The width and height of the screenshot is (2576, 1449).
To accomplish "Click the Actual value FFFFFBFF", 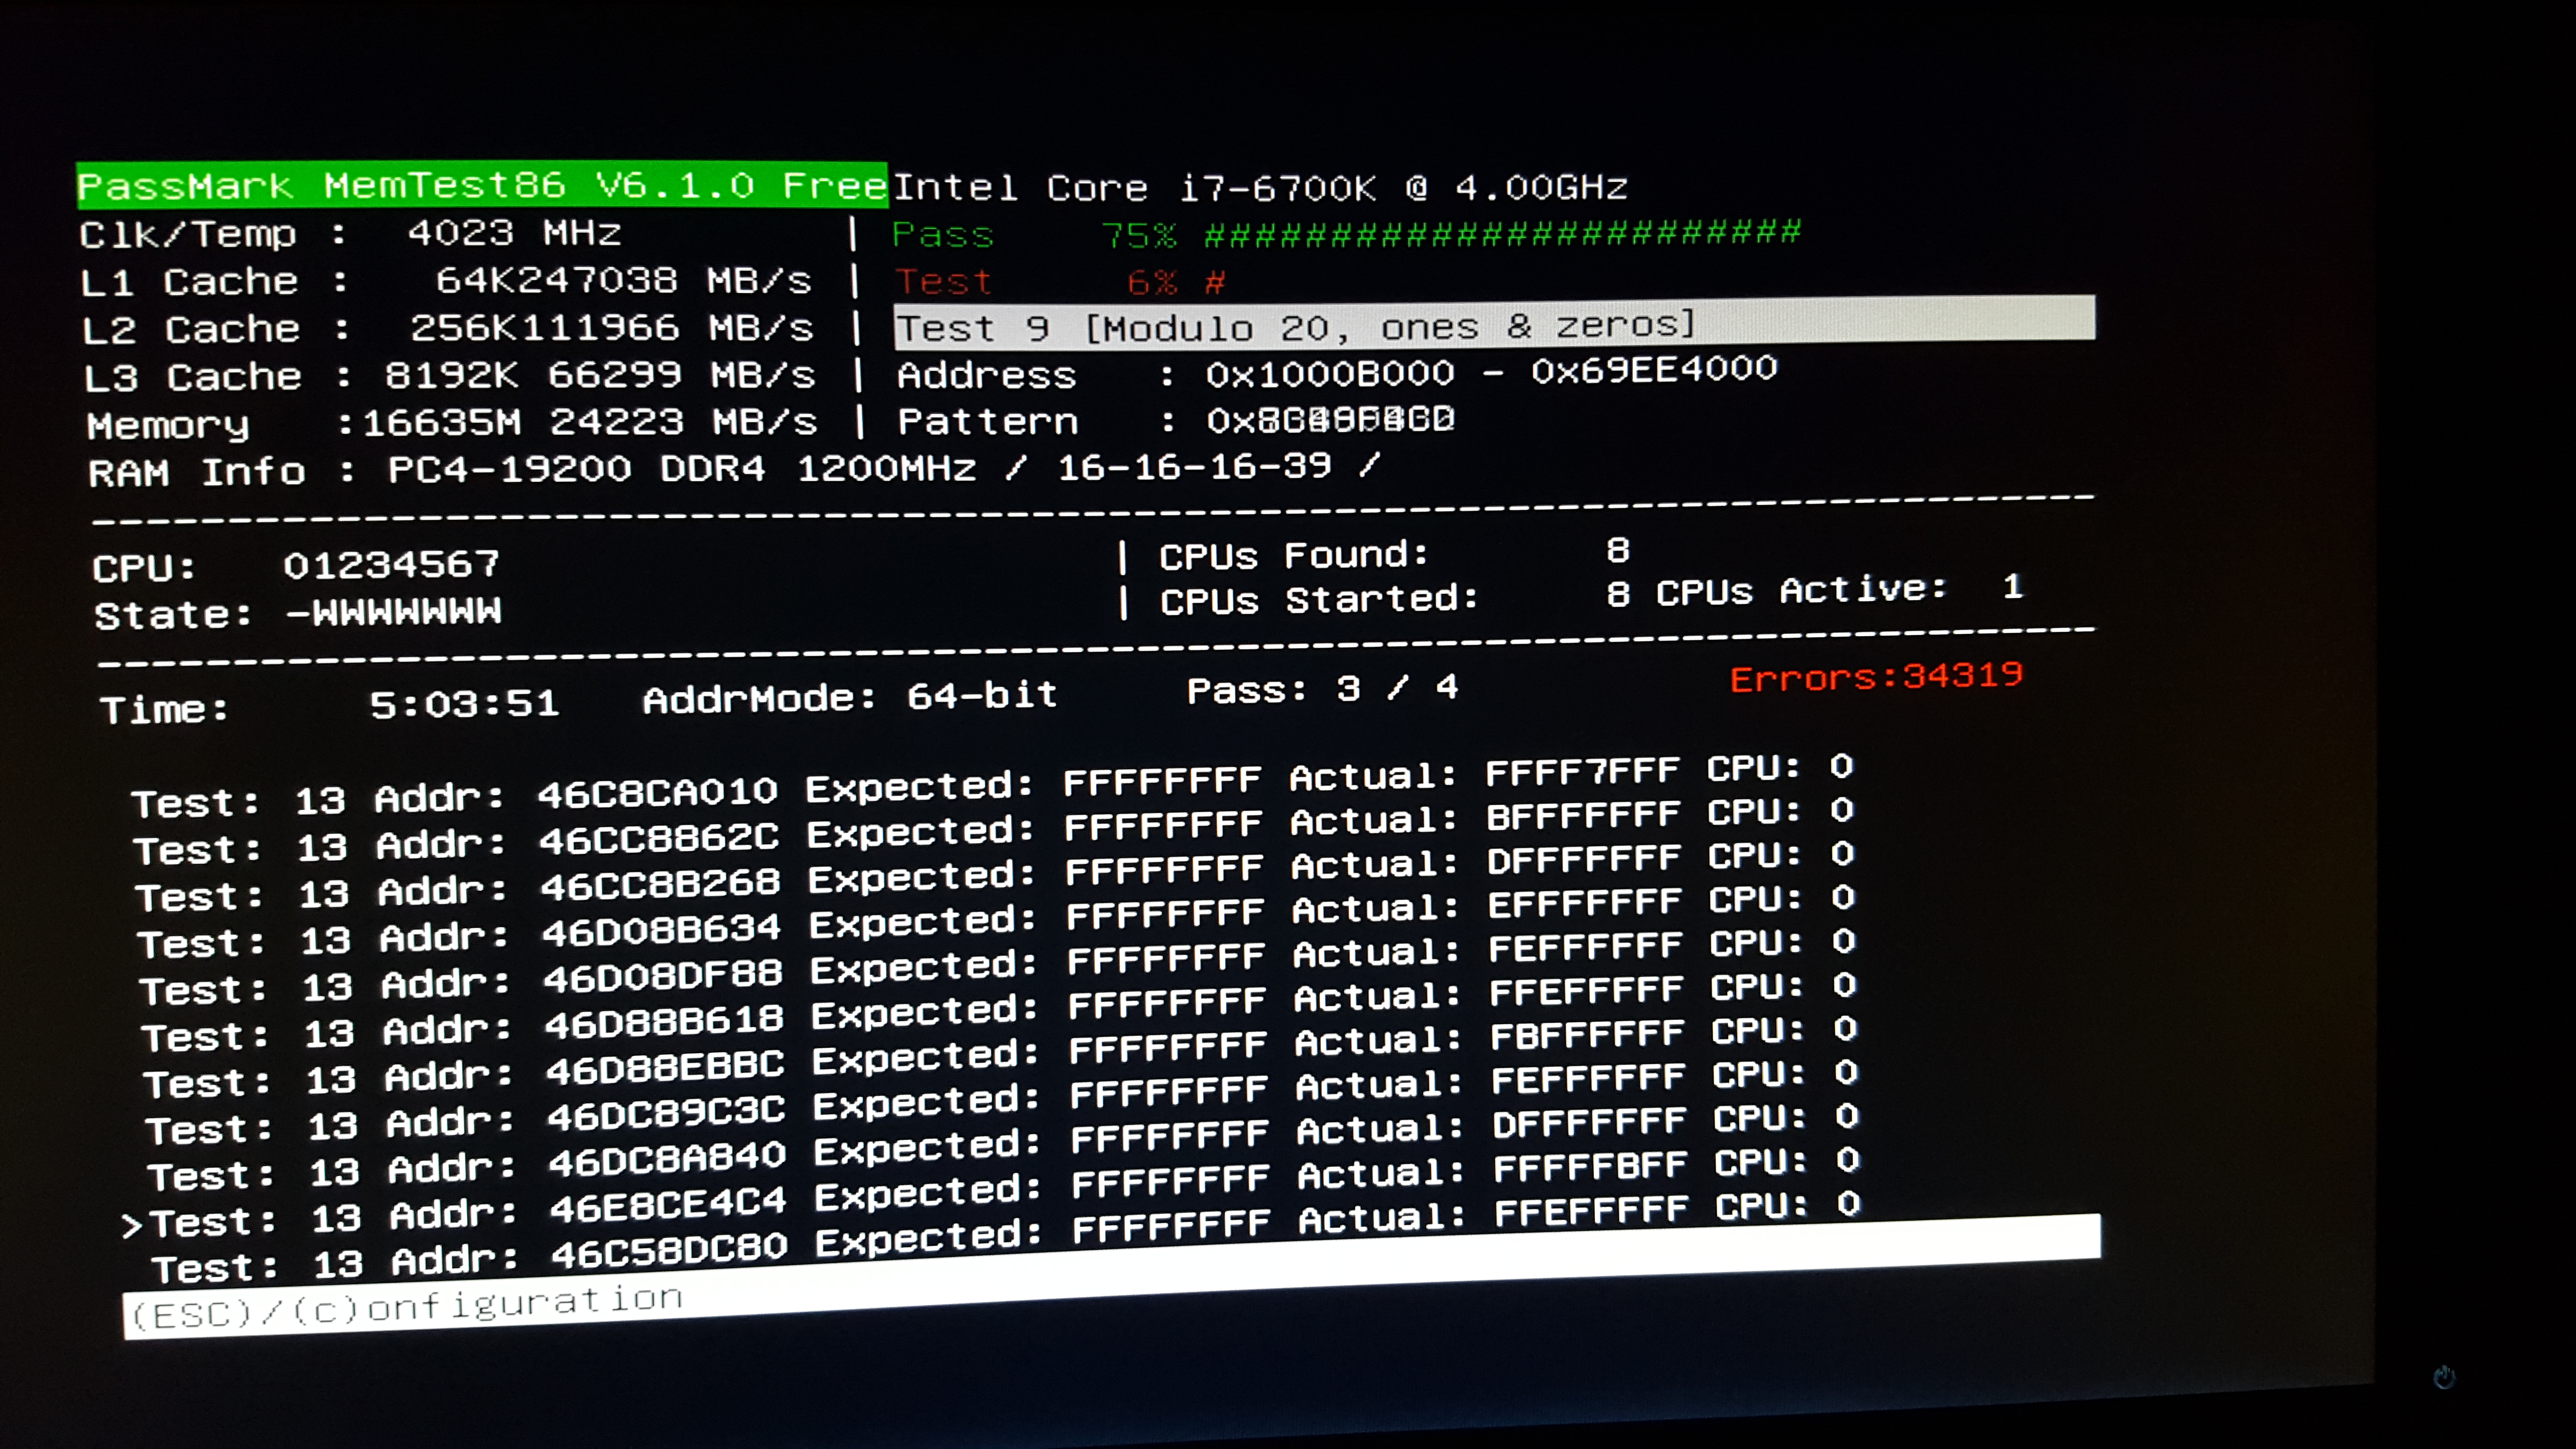I will (x=1591, y=1166).
